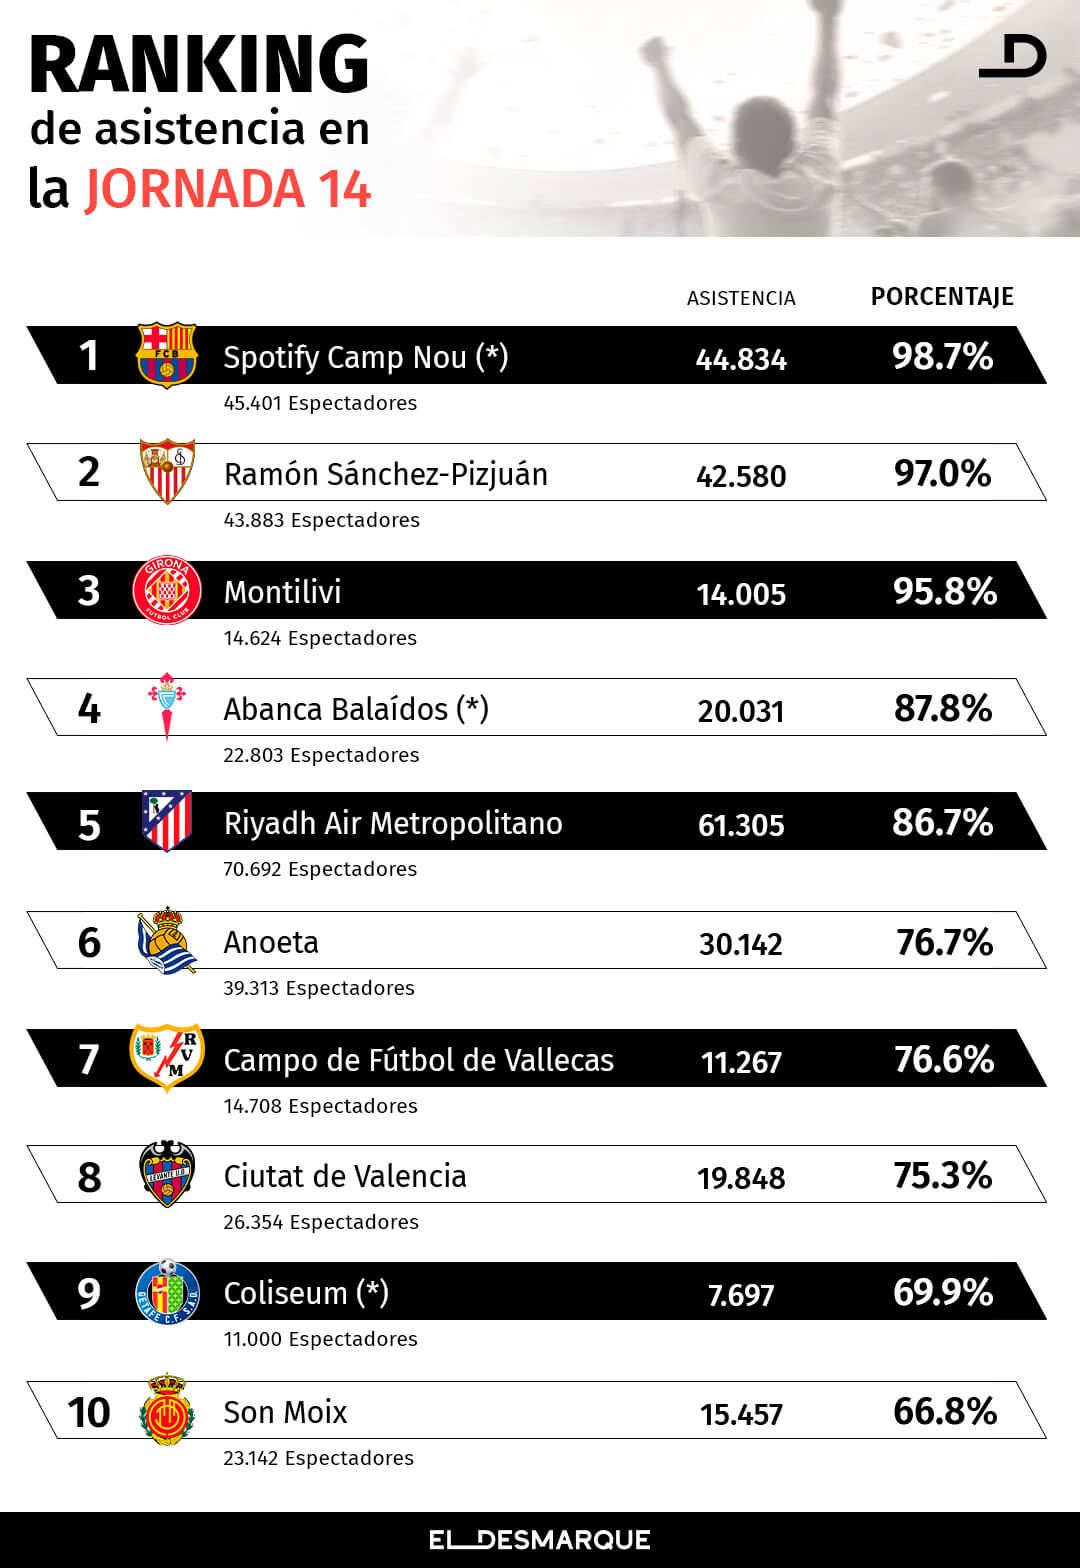Click the Sevilla FC crest
Viewport: 1080px width, 1568px height.
[x=167, y=471]
